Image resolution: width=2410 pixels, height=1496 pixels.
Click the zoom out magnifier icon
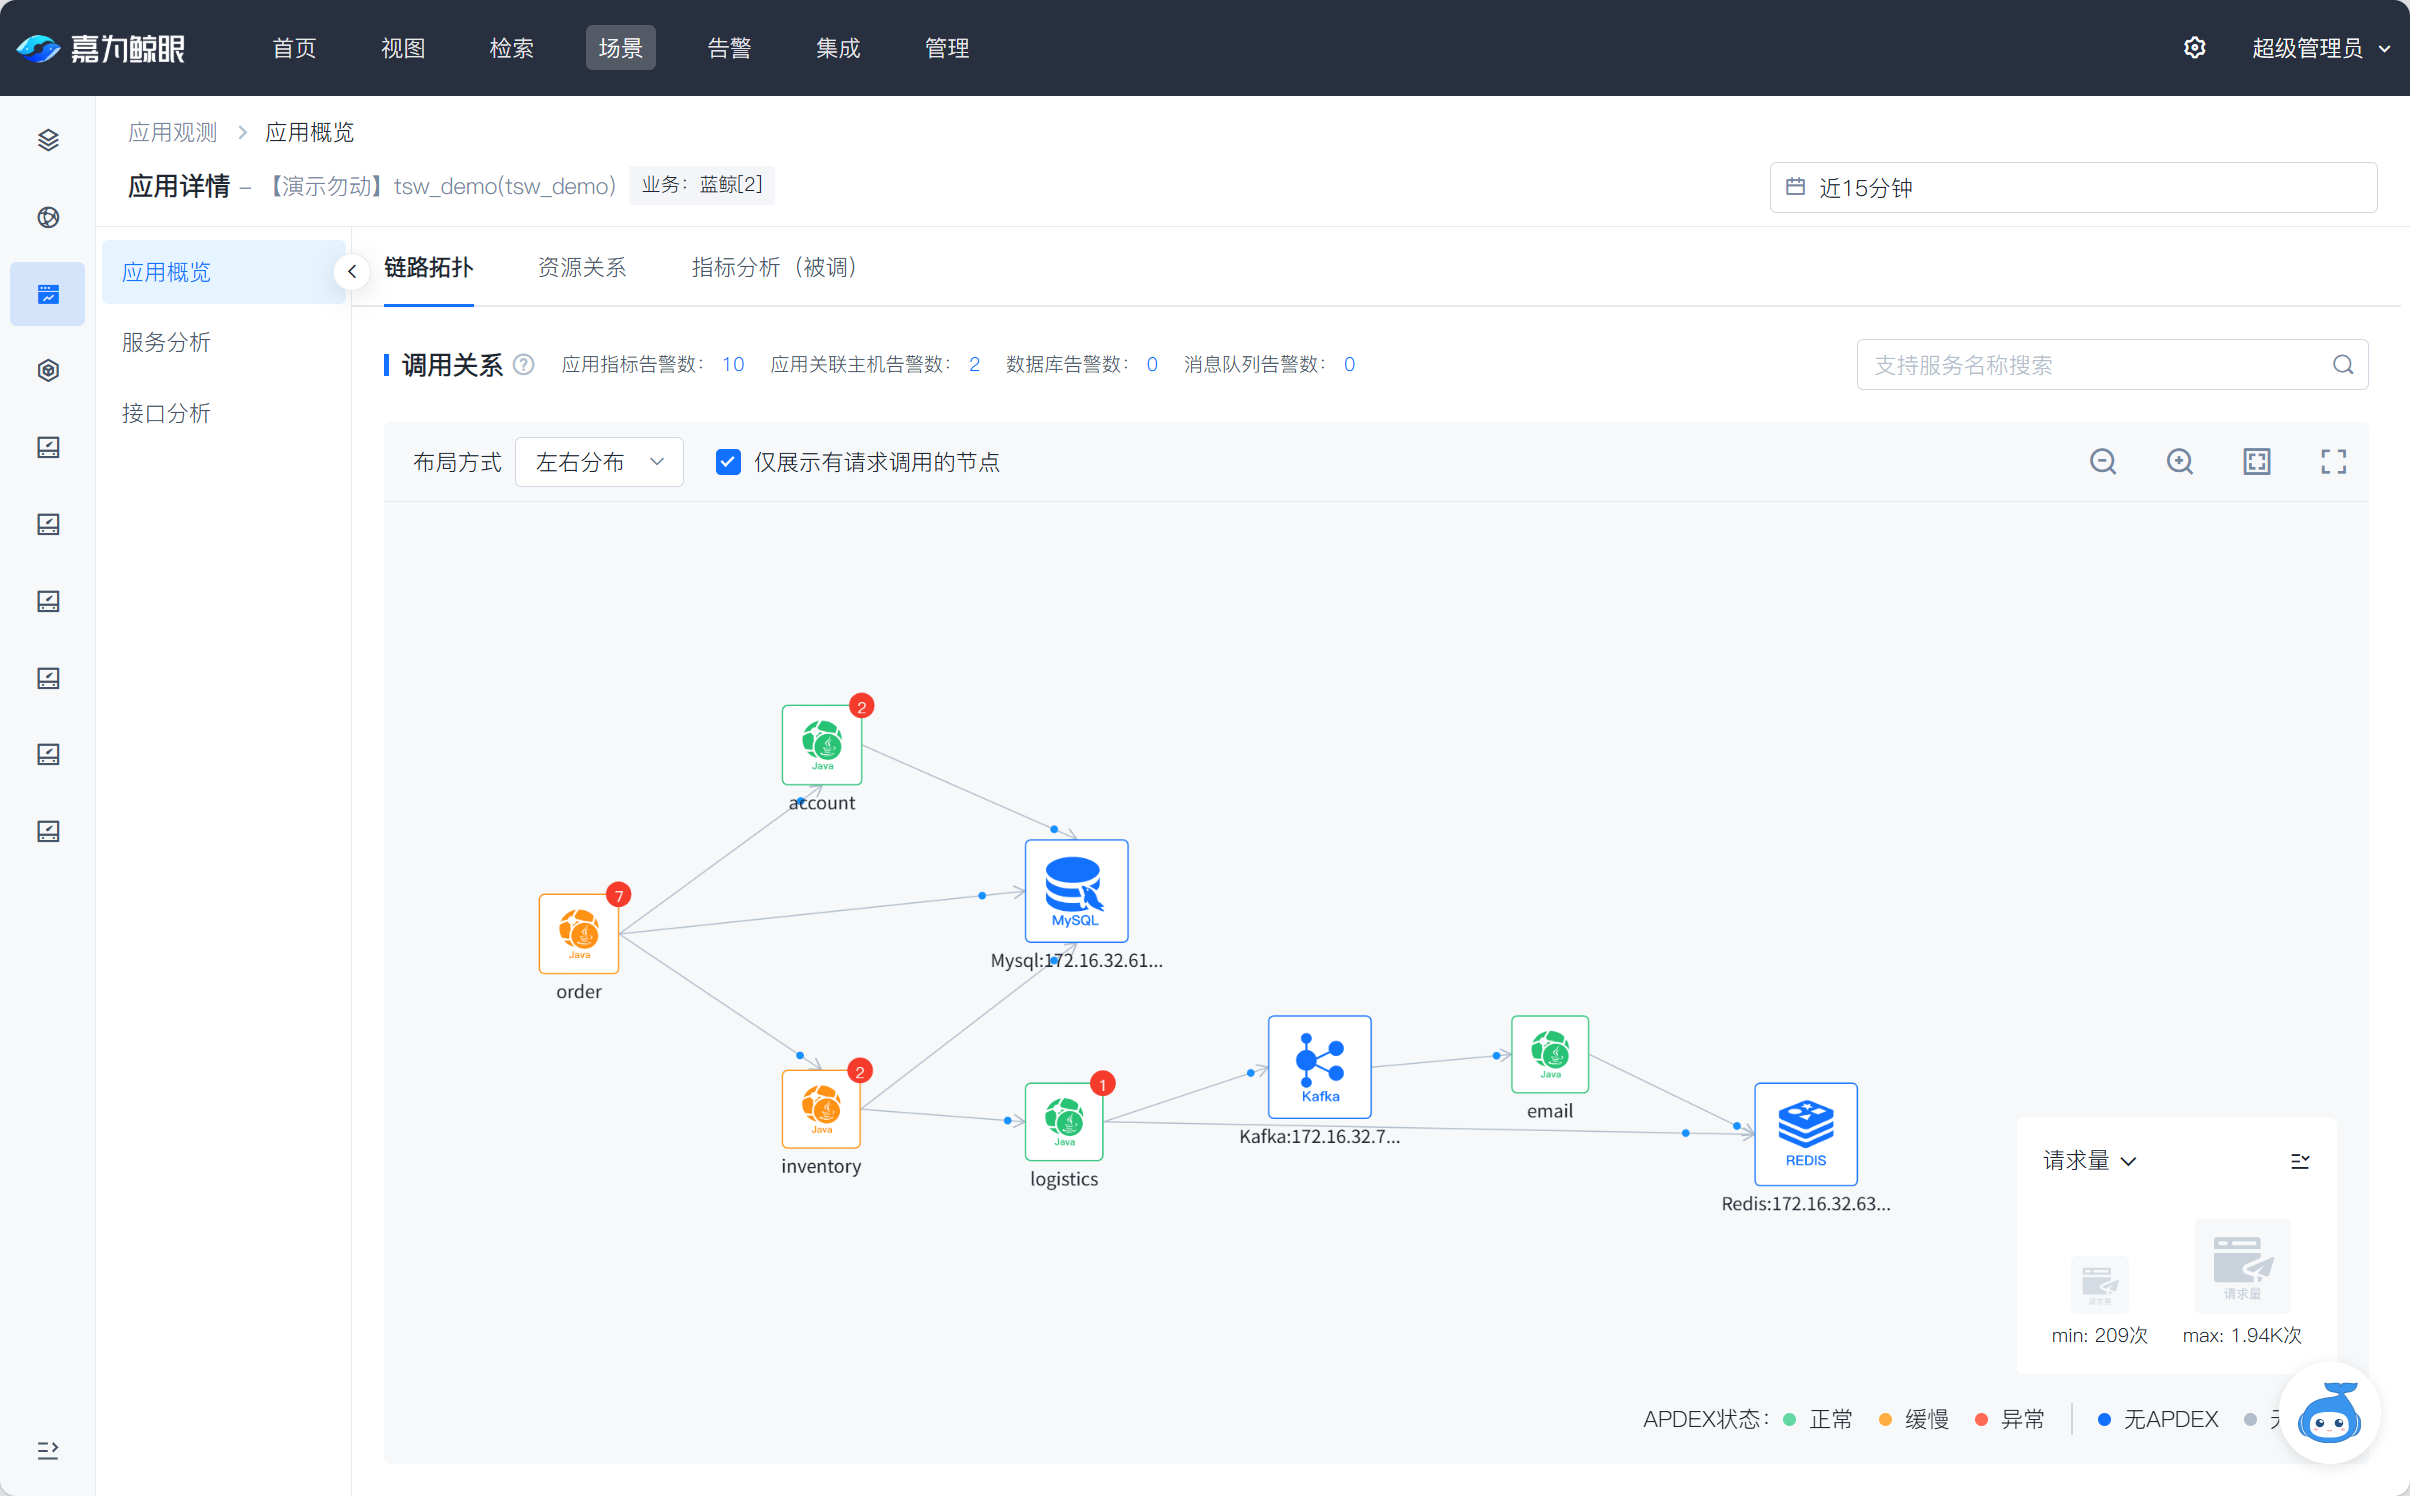pyautogui.click(x=2103, y=461)
